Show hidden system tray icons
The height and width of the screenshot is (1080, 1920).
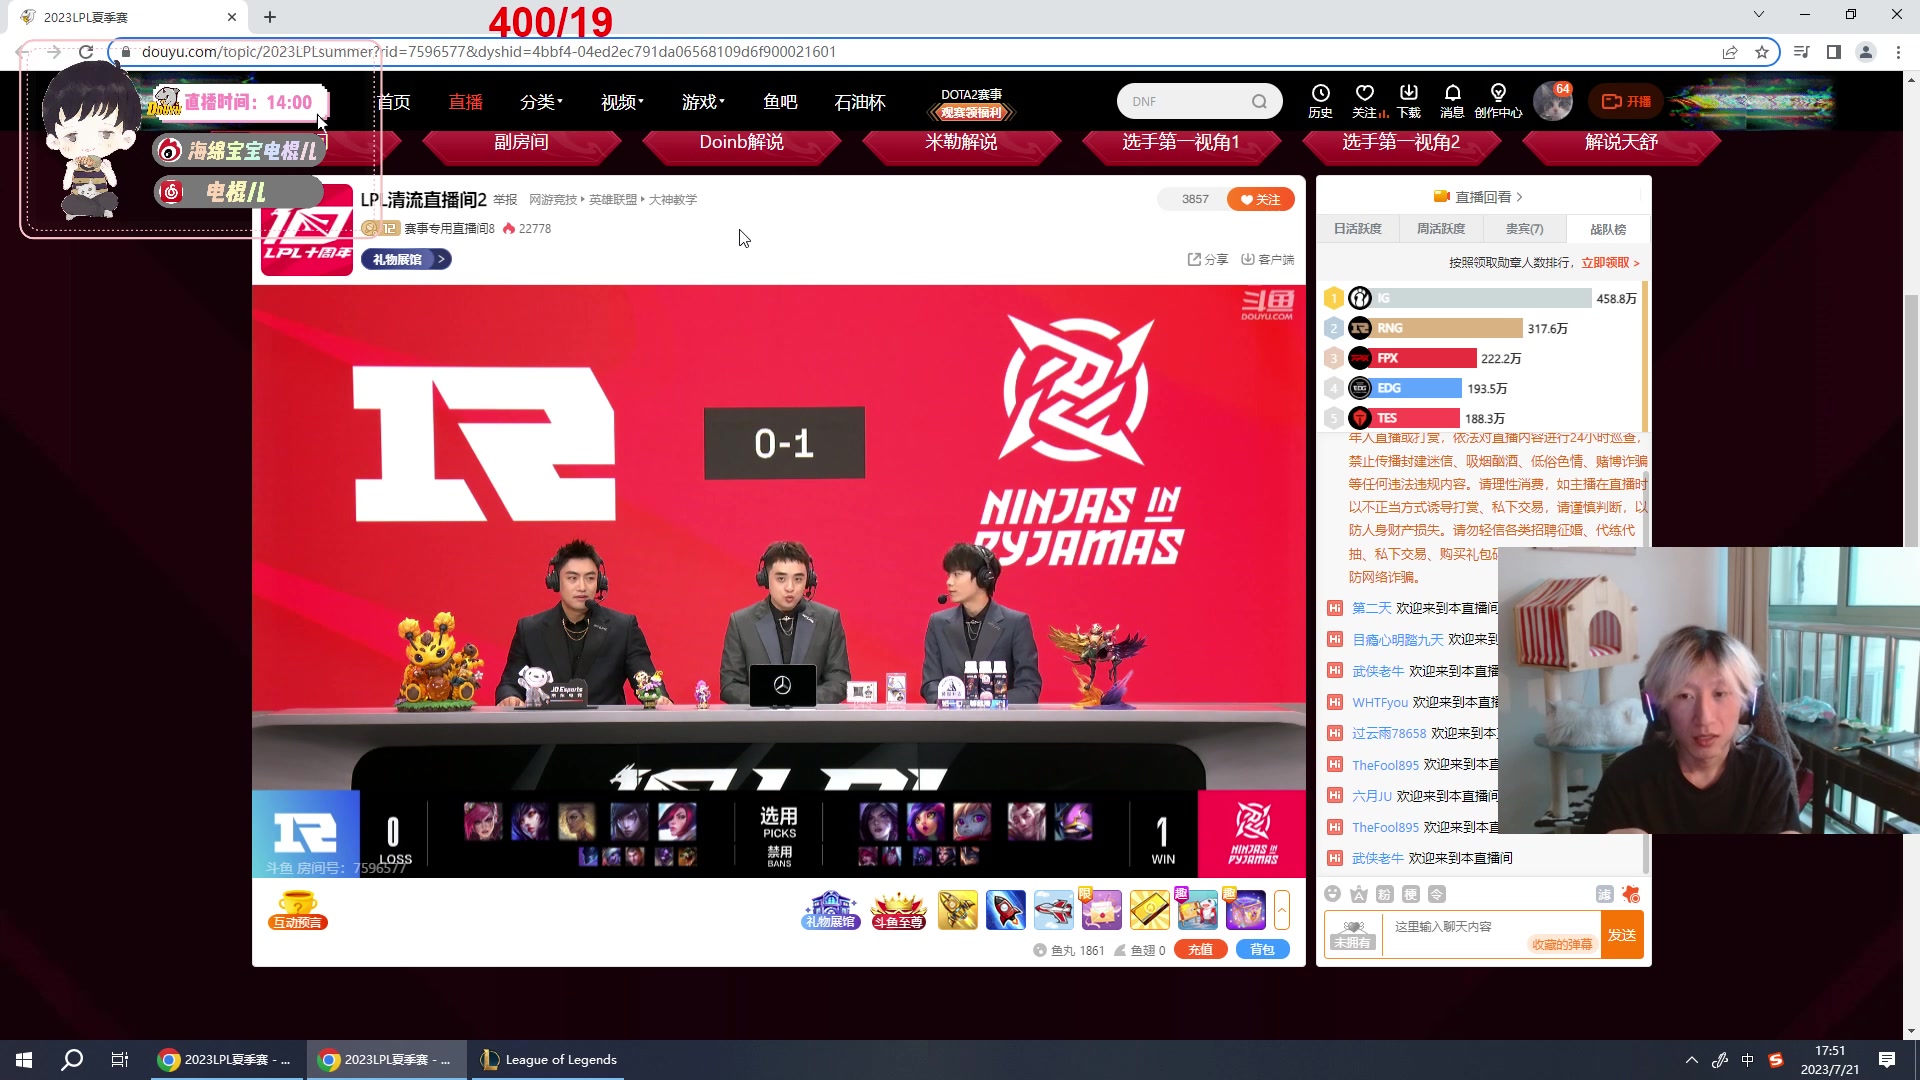[1691, 1060]
